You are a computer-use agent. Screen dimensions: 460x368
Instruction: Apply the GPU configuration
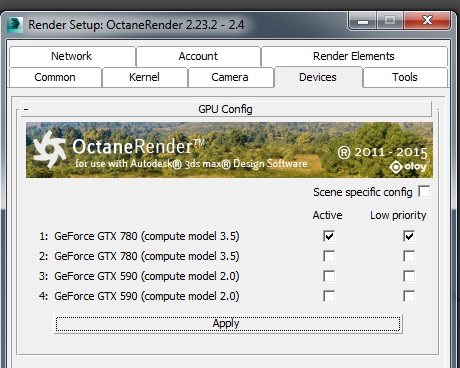click(228, 324)
